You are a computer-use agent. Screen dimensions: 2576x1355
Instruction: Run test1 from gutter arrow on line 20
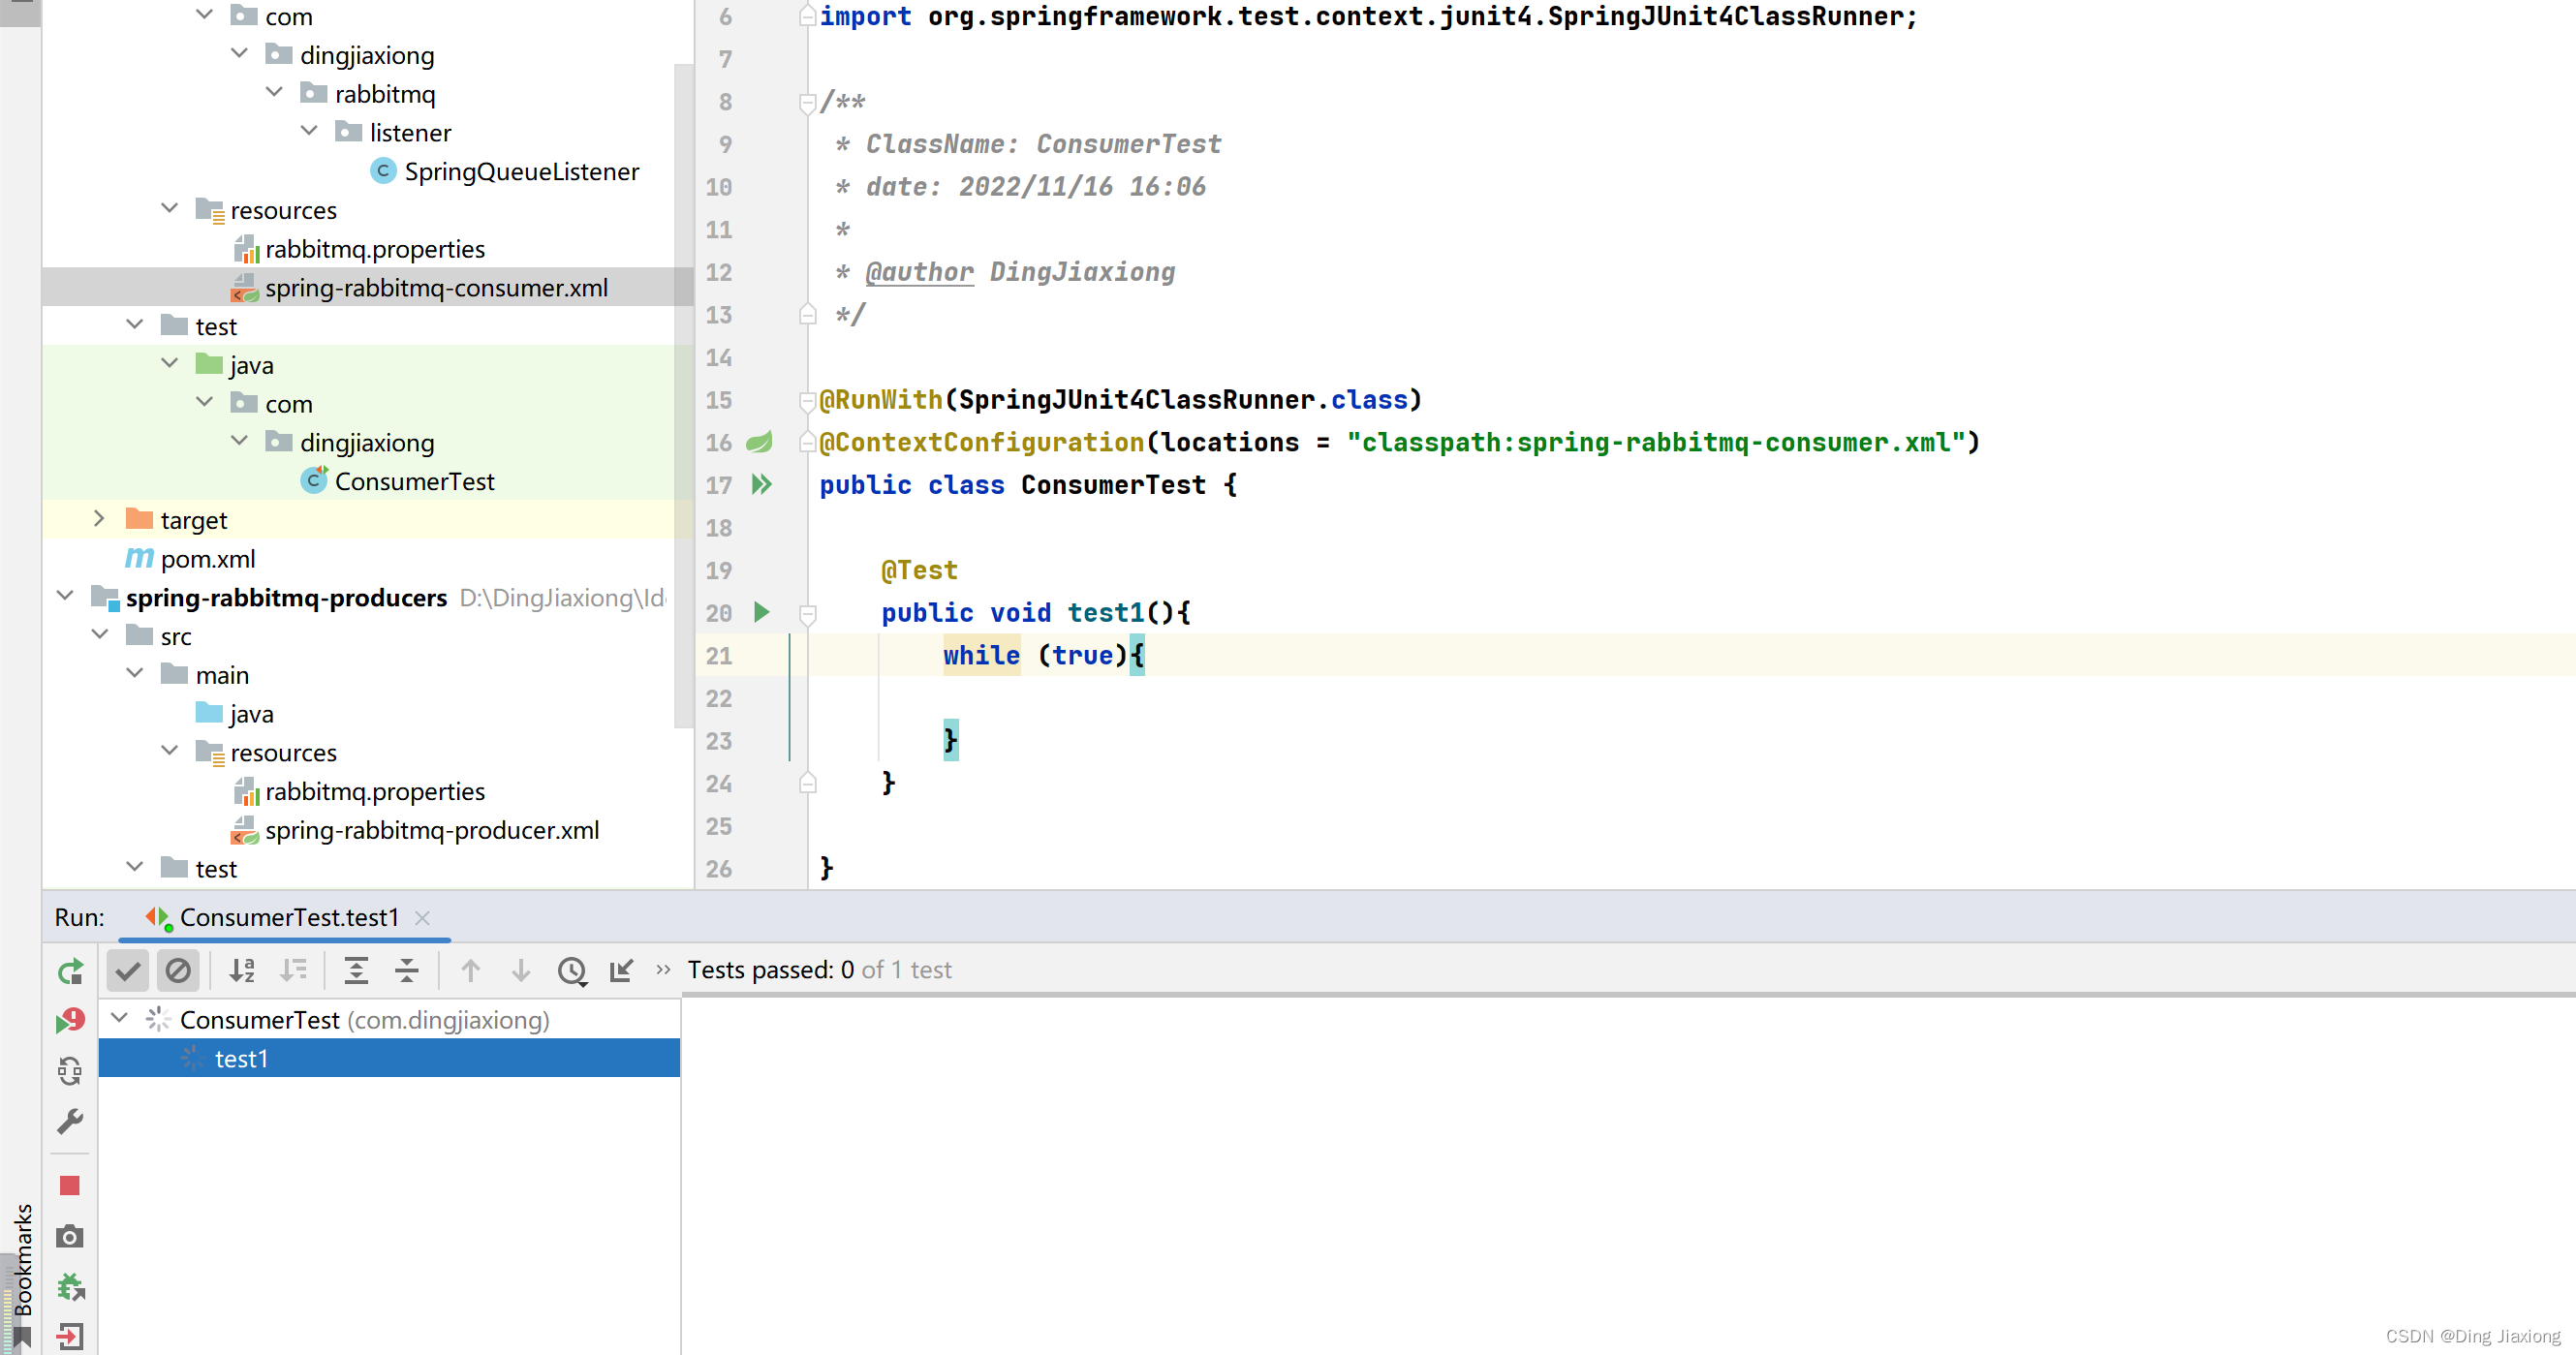[762, 613]
